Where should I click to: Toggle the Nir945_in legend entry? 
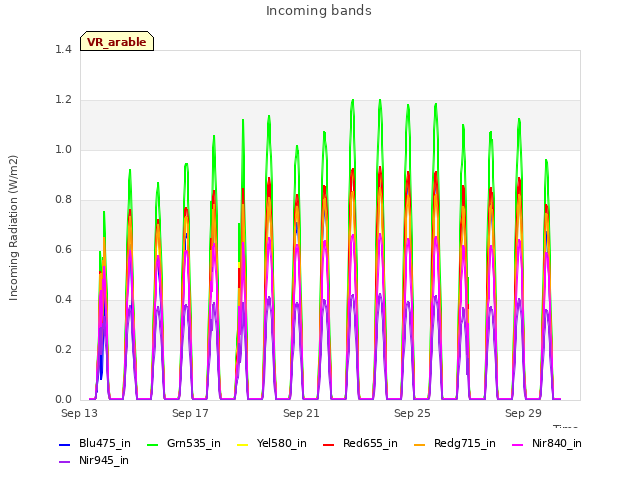click(x=94, y=461)
